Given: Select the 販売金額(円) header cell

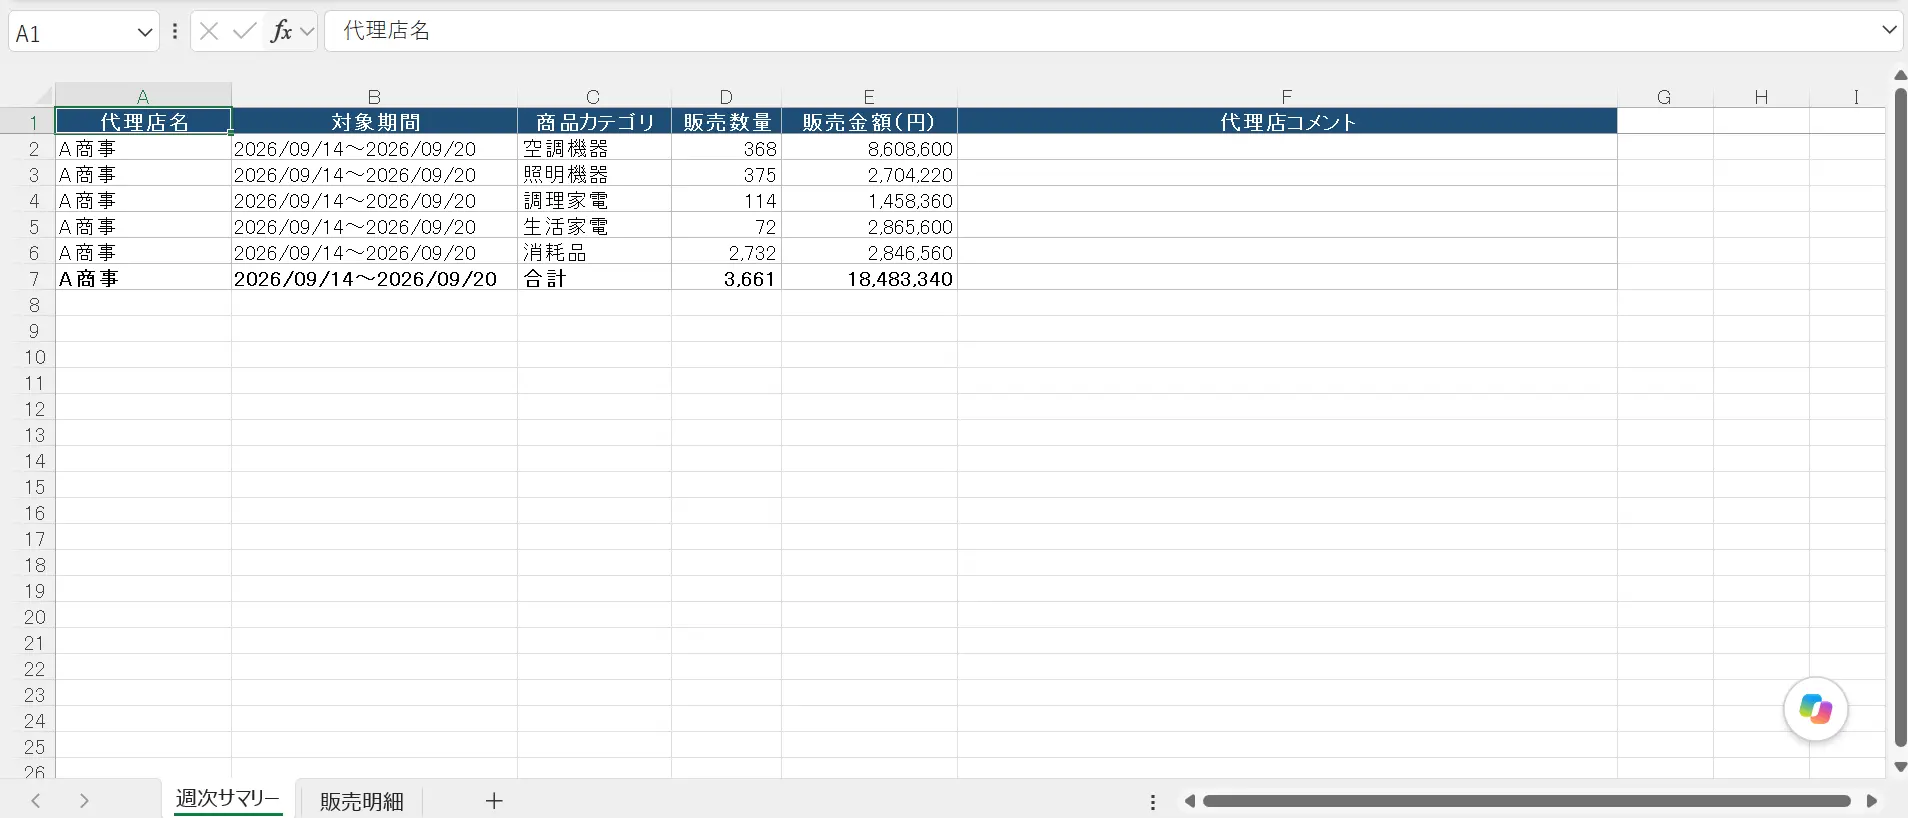Looking at the screenshot, I should 869,122.
